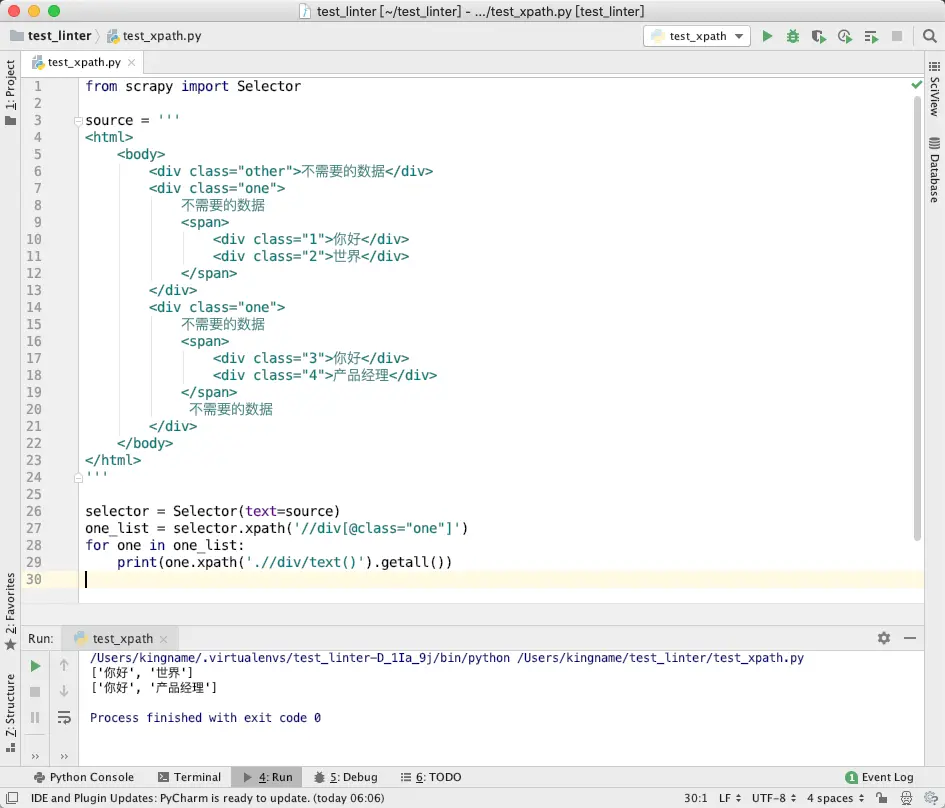The height and width of the screenshot is (808, 945).
Task: Open the Python Console tool window
Action: (84, 777)
